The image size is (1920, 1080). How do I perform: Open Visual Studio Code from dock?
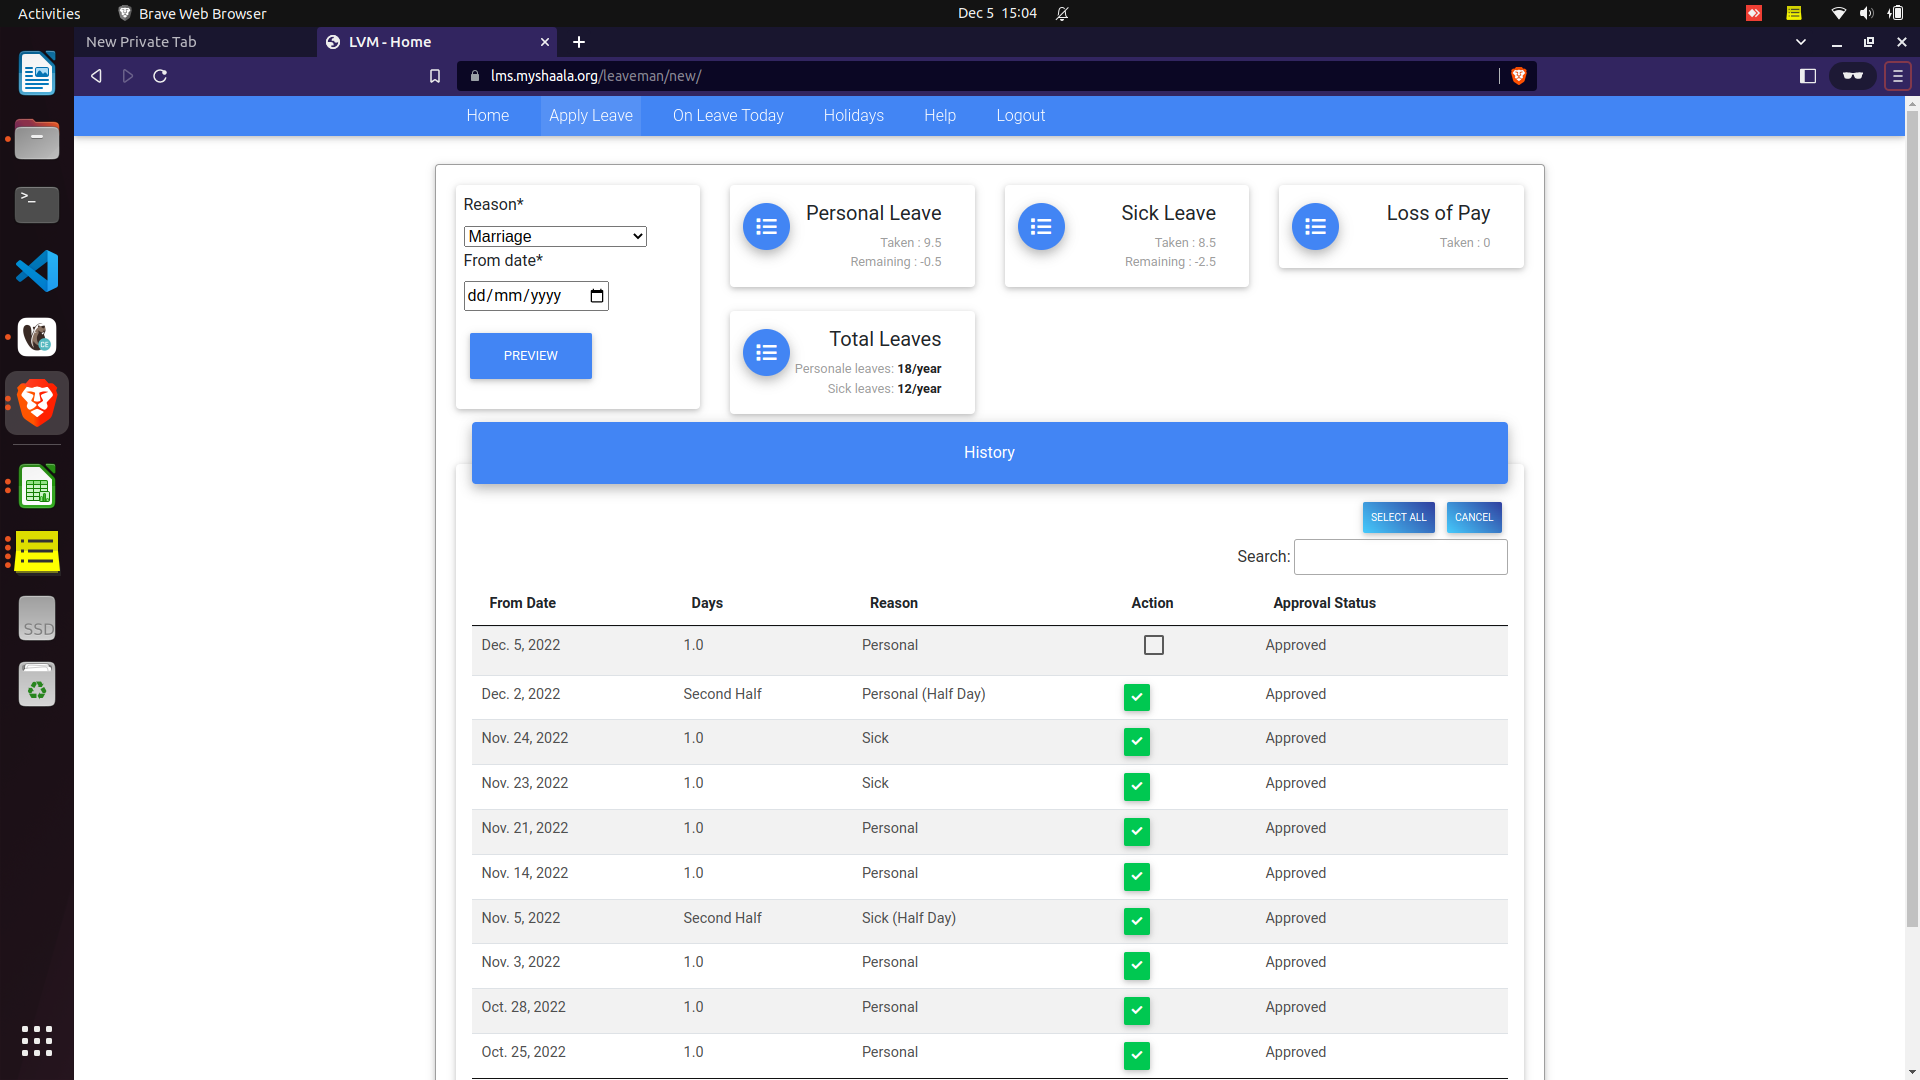point(37,271)
